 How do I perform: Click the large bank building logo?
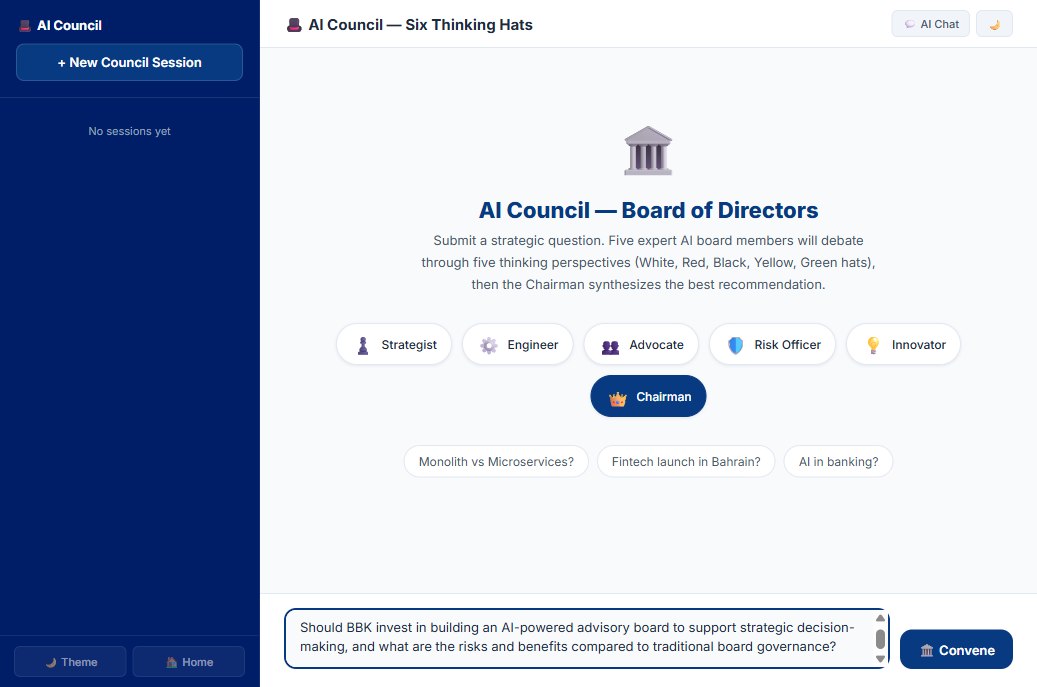click(648, 151)
